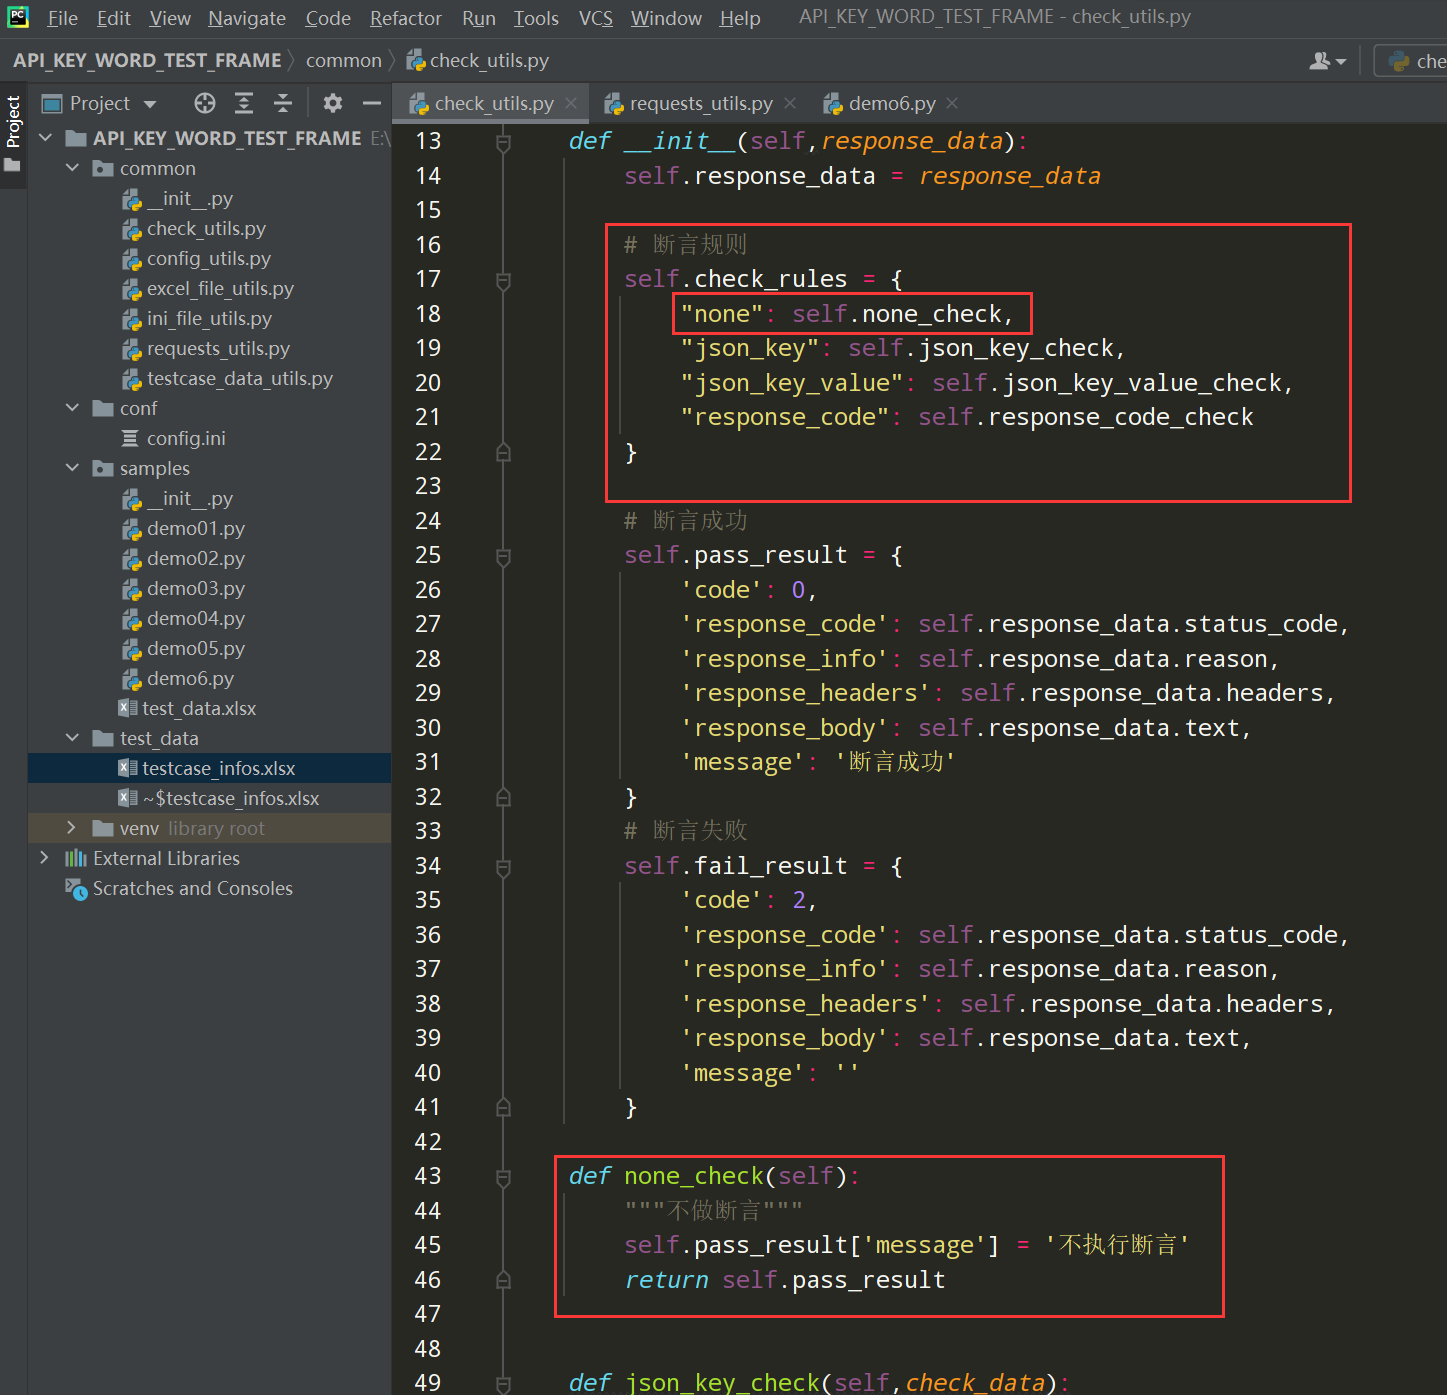Collapse the common folder
Screen dimensions: 1447x1395
[72, 168]
